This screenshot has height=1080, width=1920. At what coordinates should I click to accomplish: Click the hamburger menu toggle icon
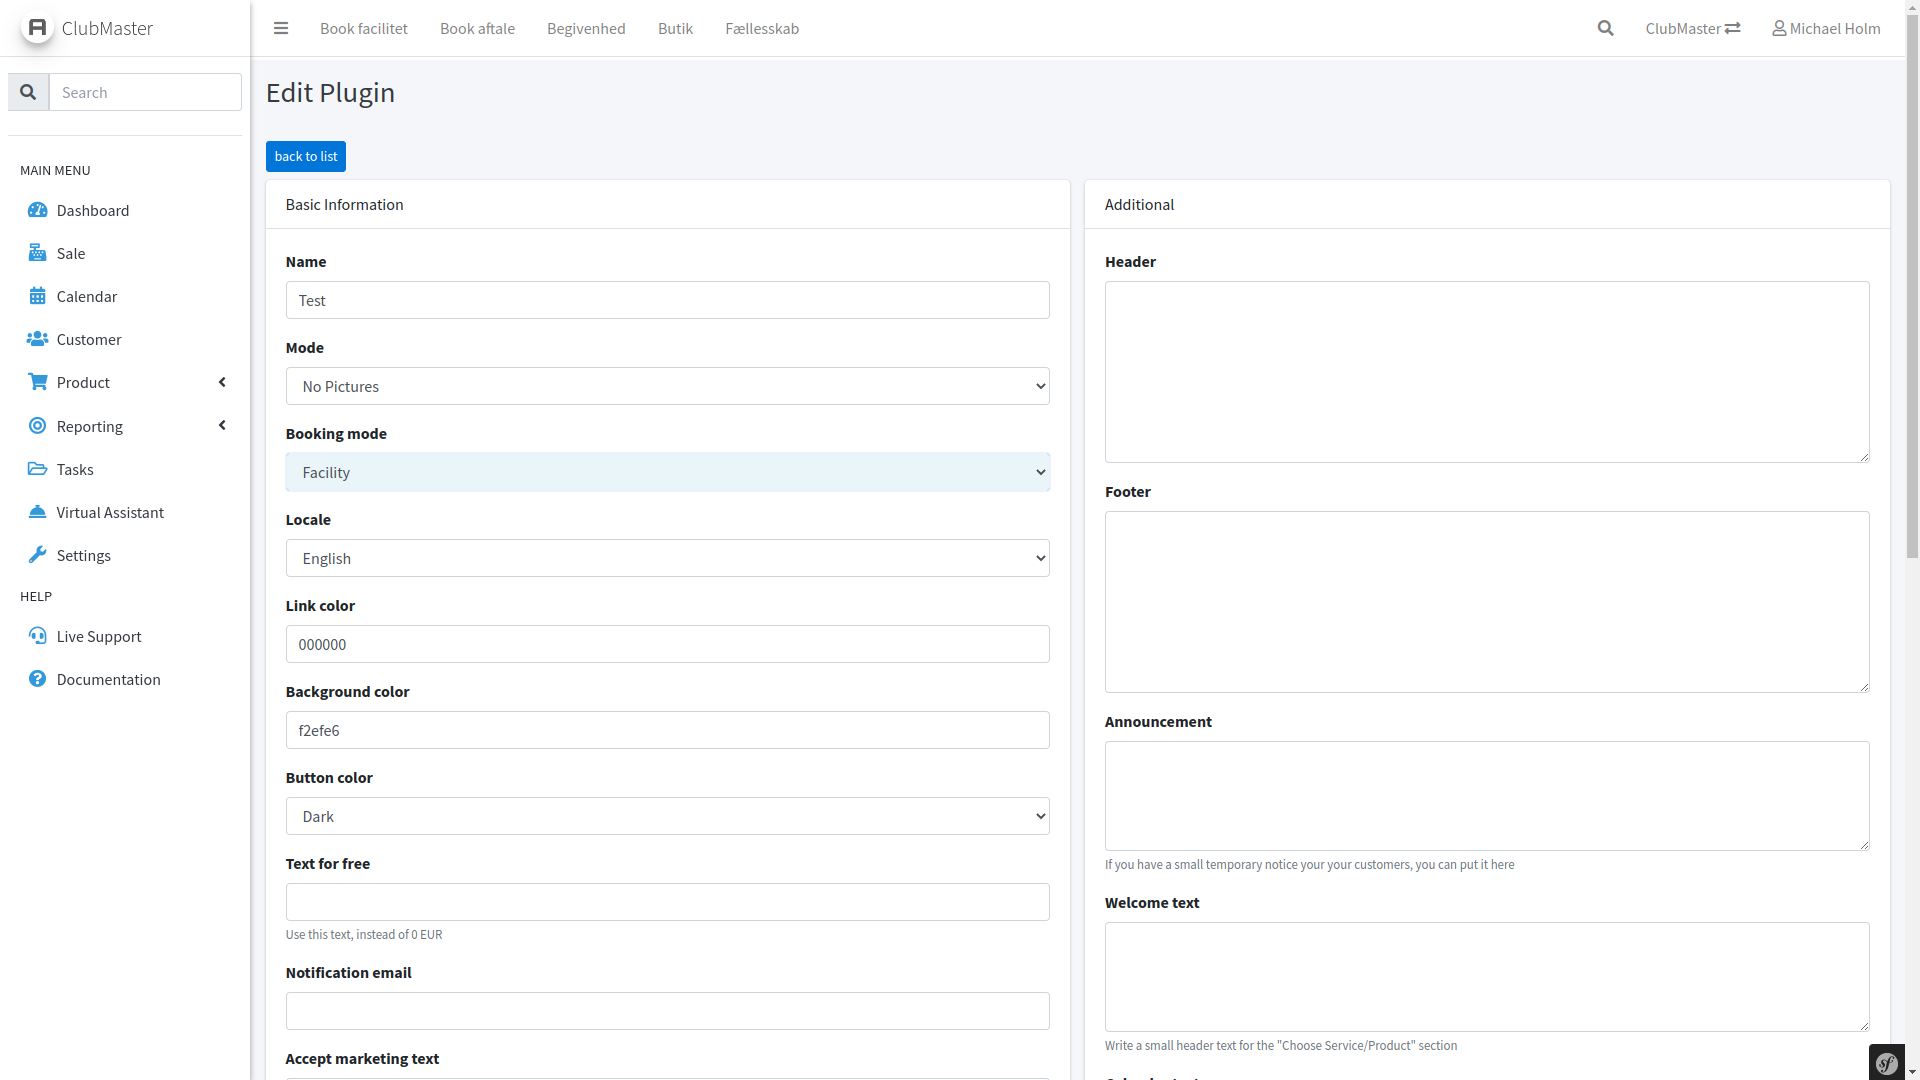(x=281, y=28)
